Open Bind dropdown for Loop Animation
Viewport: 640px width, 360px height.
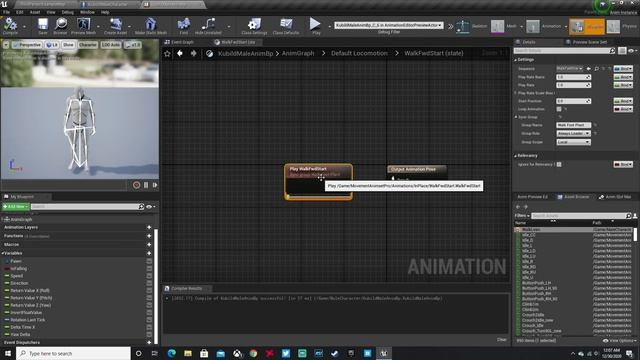(x=623, y=109)
